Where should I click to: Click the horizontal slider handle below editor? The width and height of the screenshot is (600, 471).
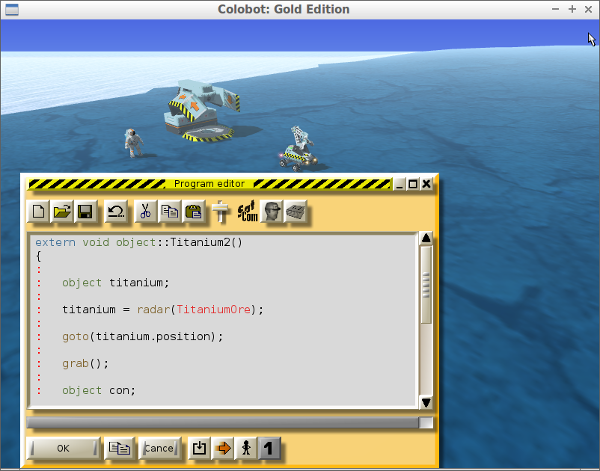426,422
